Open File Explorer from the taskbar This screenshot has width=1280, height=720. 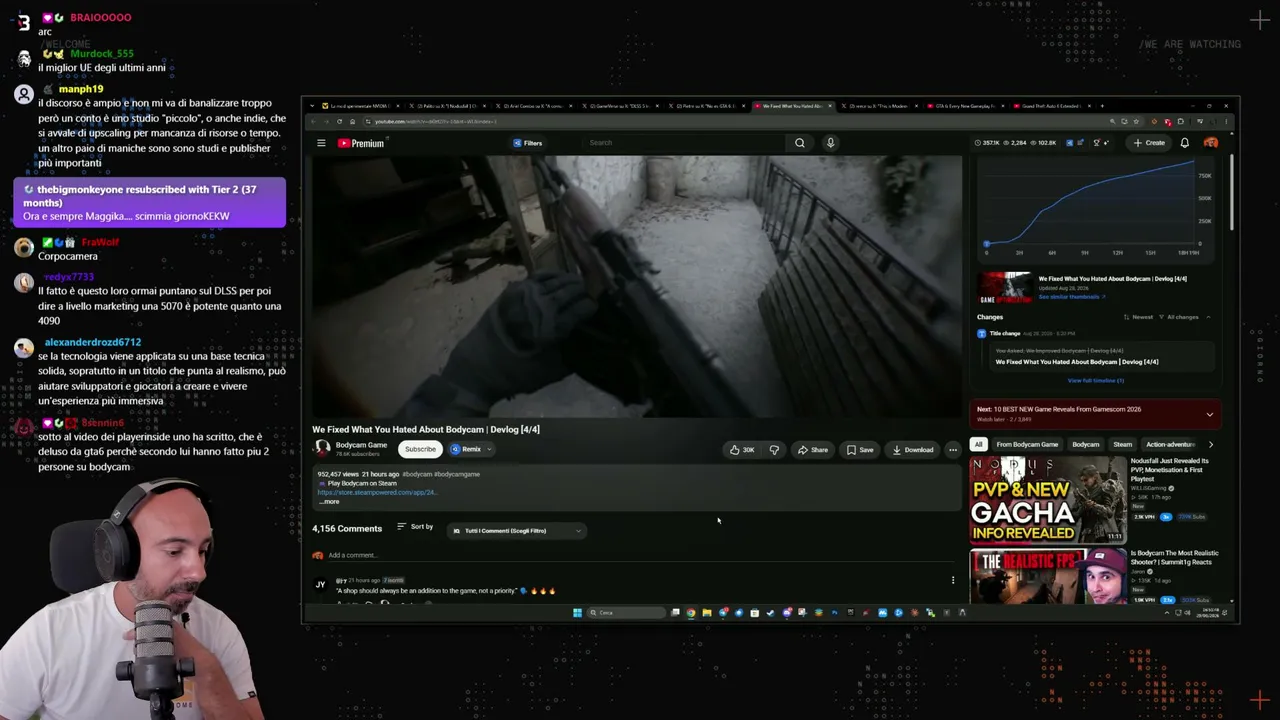click(x=707, y=613)
